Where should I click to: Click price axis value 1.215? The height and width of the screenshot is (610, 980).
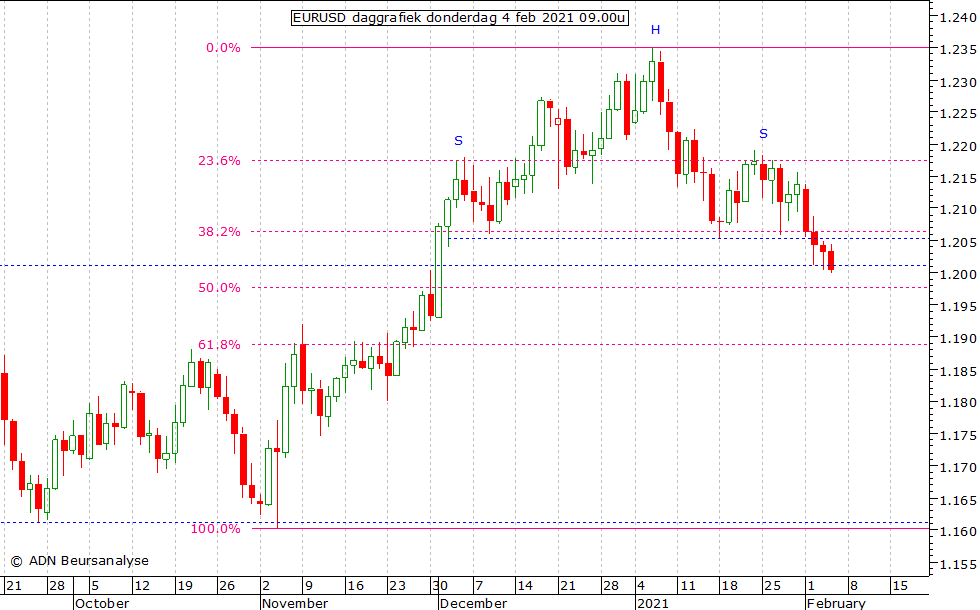[x=959, y=178]
